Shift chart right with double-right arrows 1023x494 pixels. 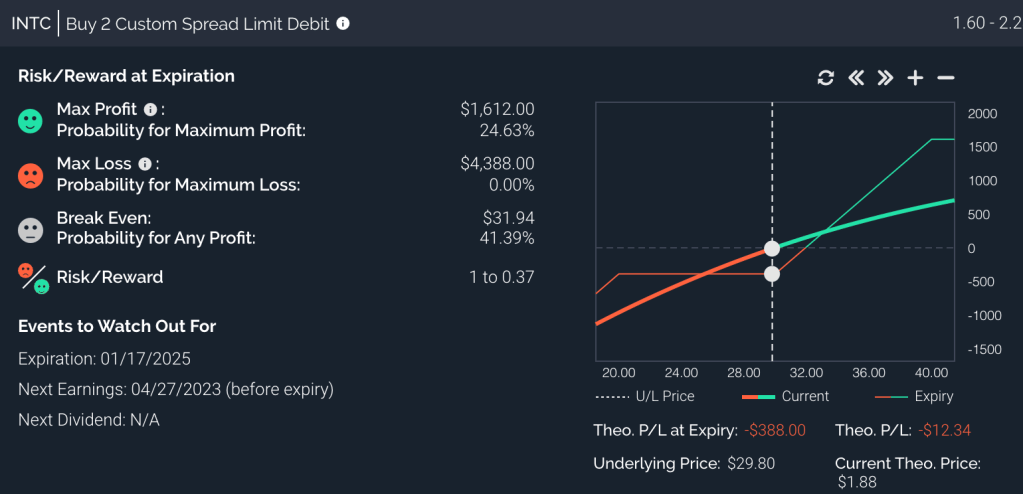(885, 78)
